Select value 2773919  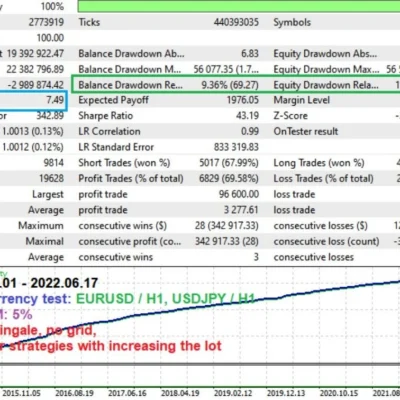coord(46,22)
